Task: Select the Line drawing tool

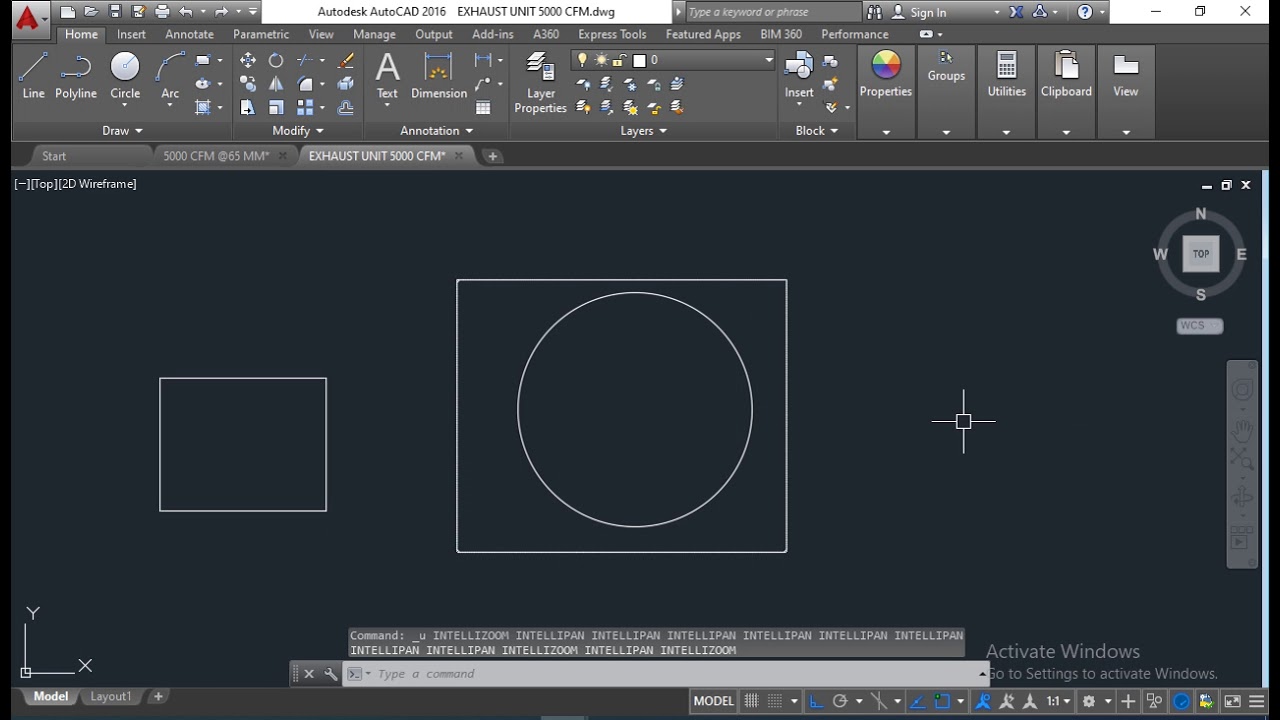Action: [x=33, y=75]
